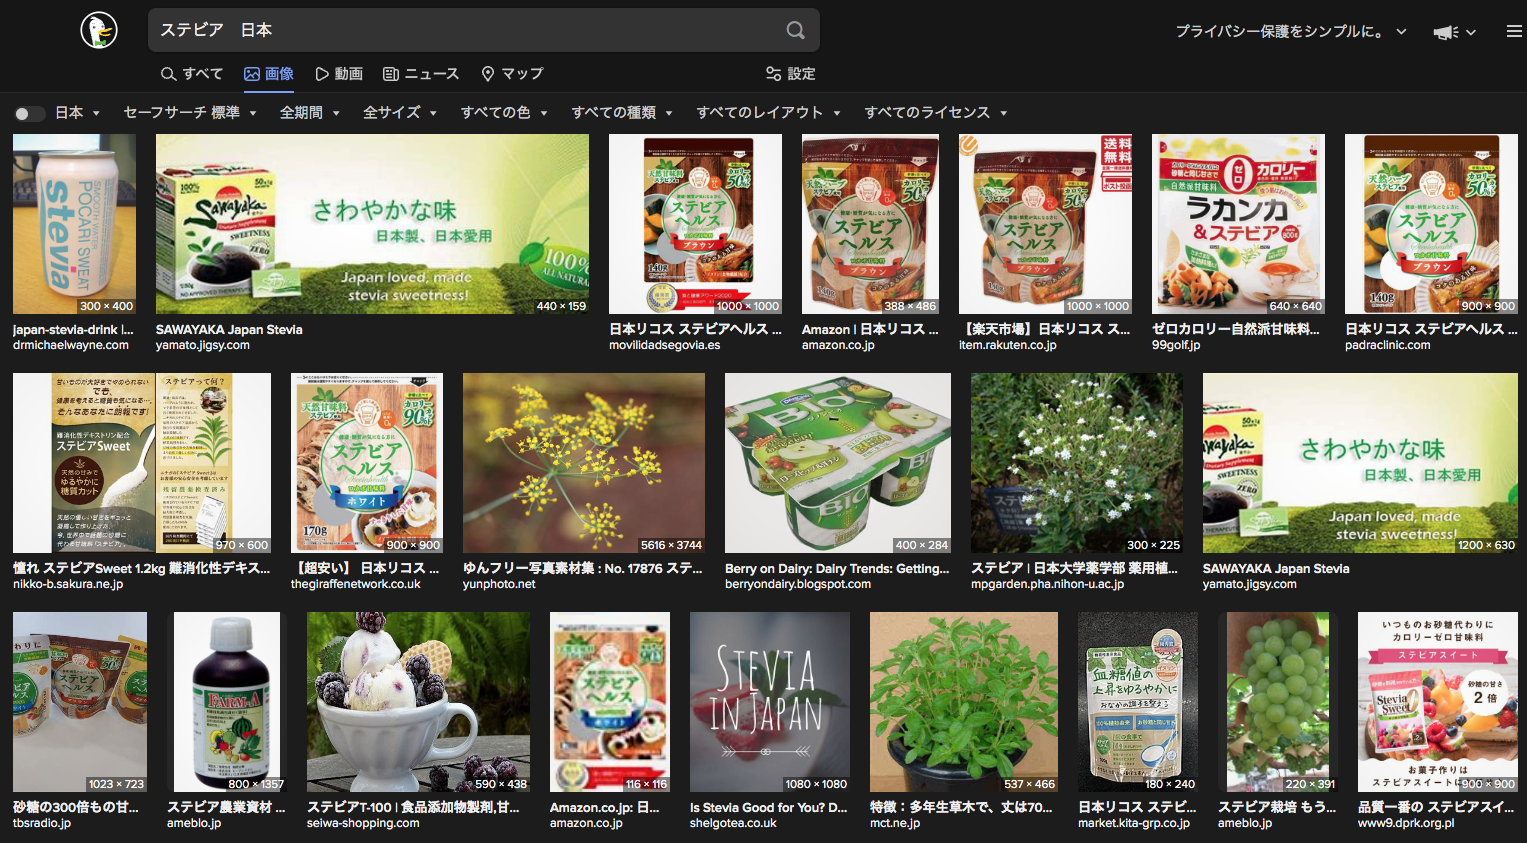
Task: Open the すべての種類 type filter dropdown
Action: click(622, 113)
